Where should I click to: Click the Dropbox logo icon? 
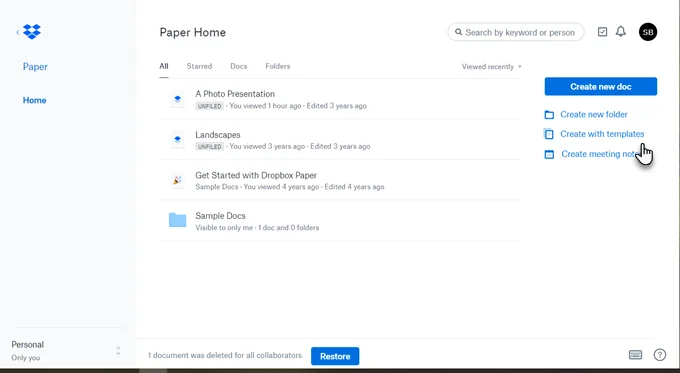coord(32,32)
